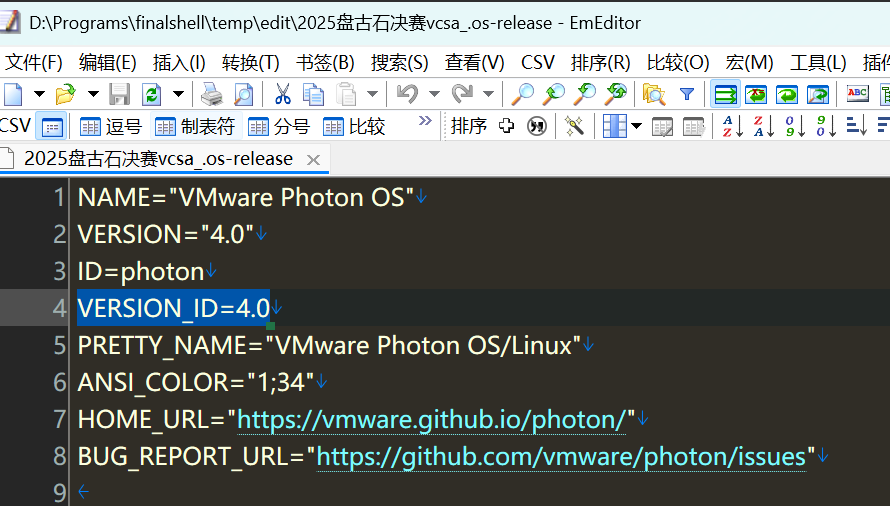Click the blue Filter funnel icon
The width and height of the screenshot is (890, 506).
pos(687,94)
